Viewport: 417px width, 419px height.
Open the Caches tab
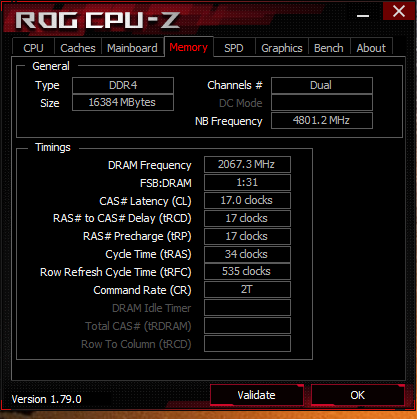78,48
